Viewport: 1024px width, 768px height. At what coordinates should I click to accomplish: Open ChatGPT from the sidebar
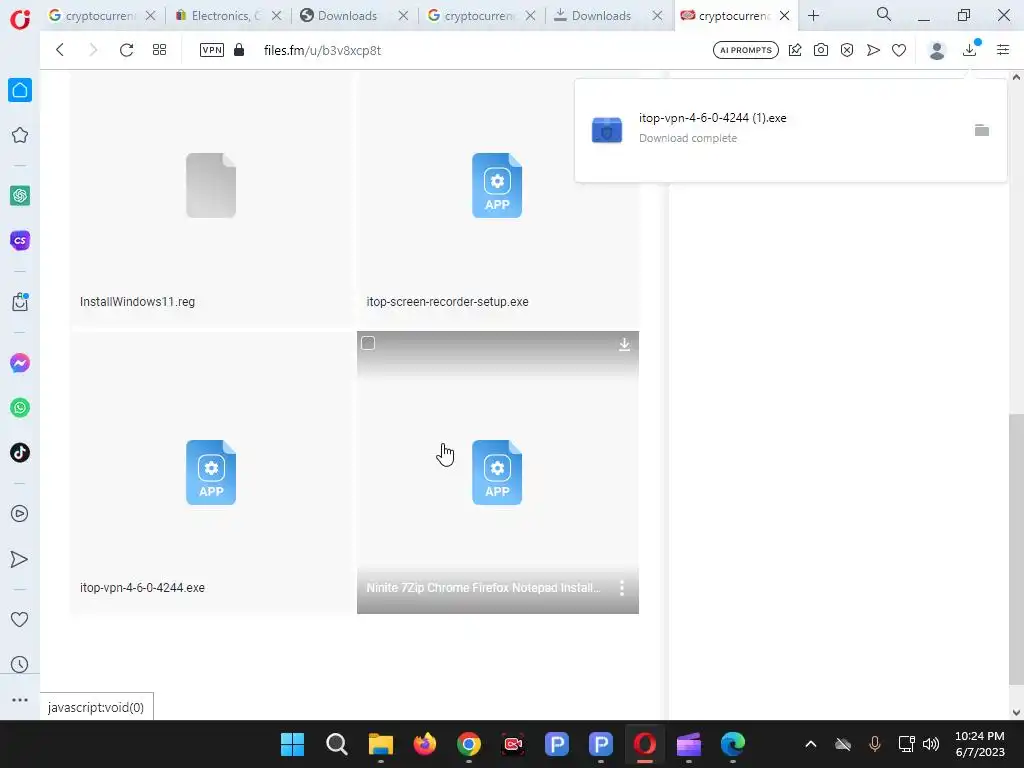[20, 195]
